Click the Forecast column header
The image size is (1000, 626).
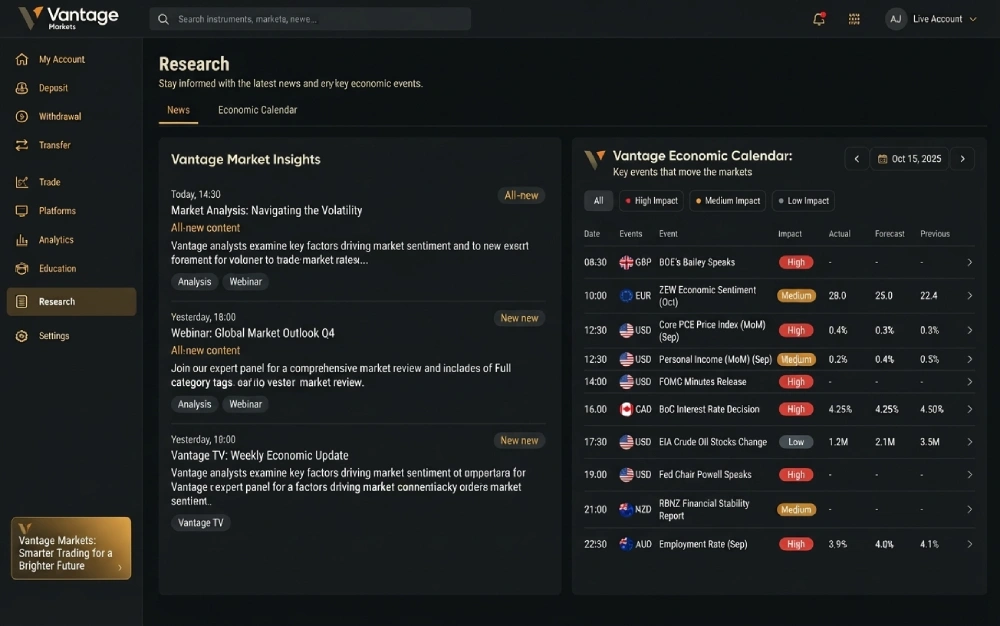click(890, 234)
